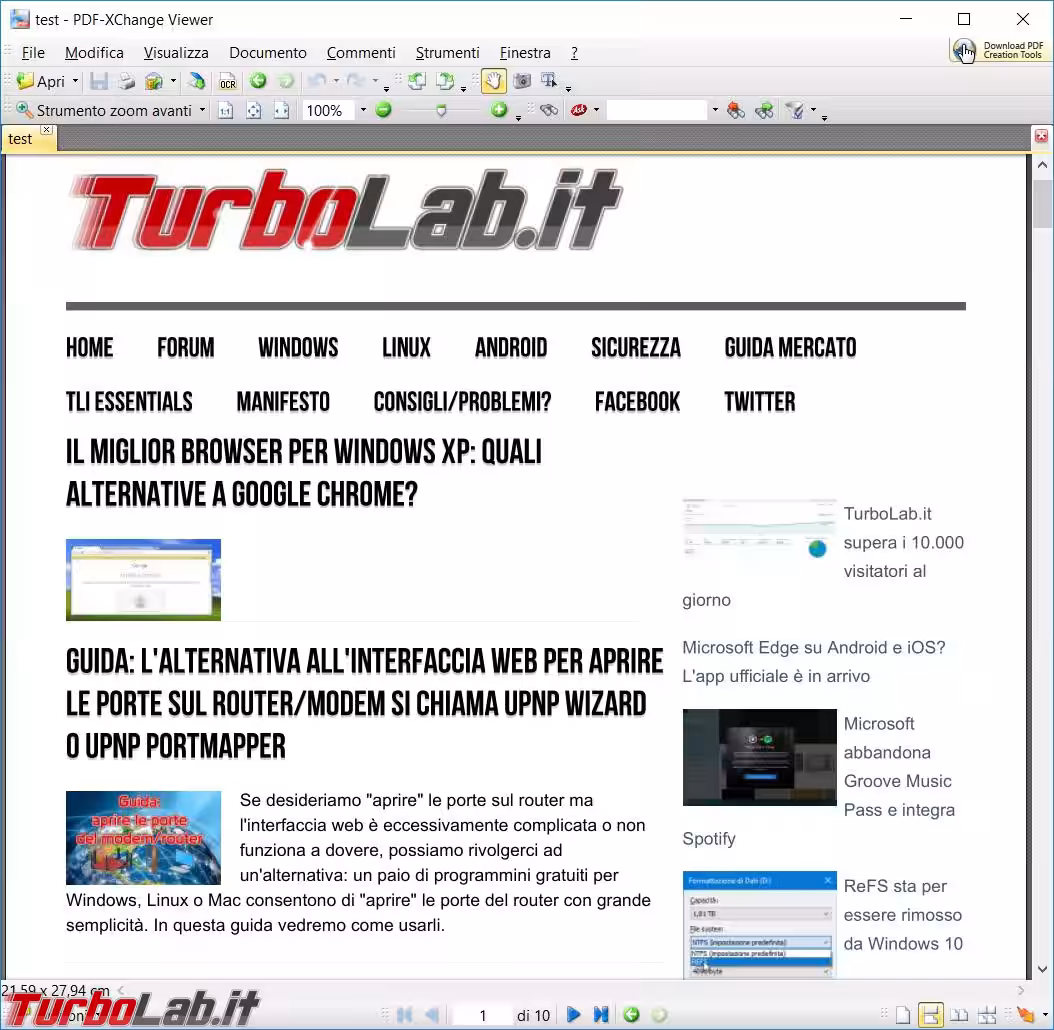Viewport: 1054px width, 1030px height.
Task: Go to next page with blue arrow
Action: coord(573,1014)
